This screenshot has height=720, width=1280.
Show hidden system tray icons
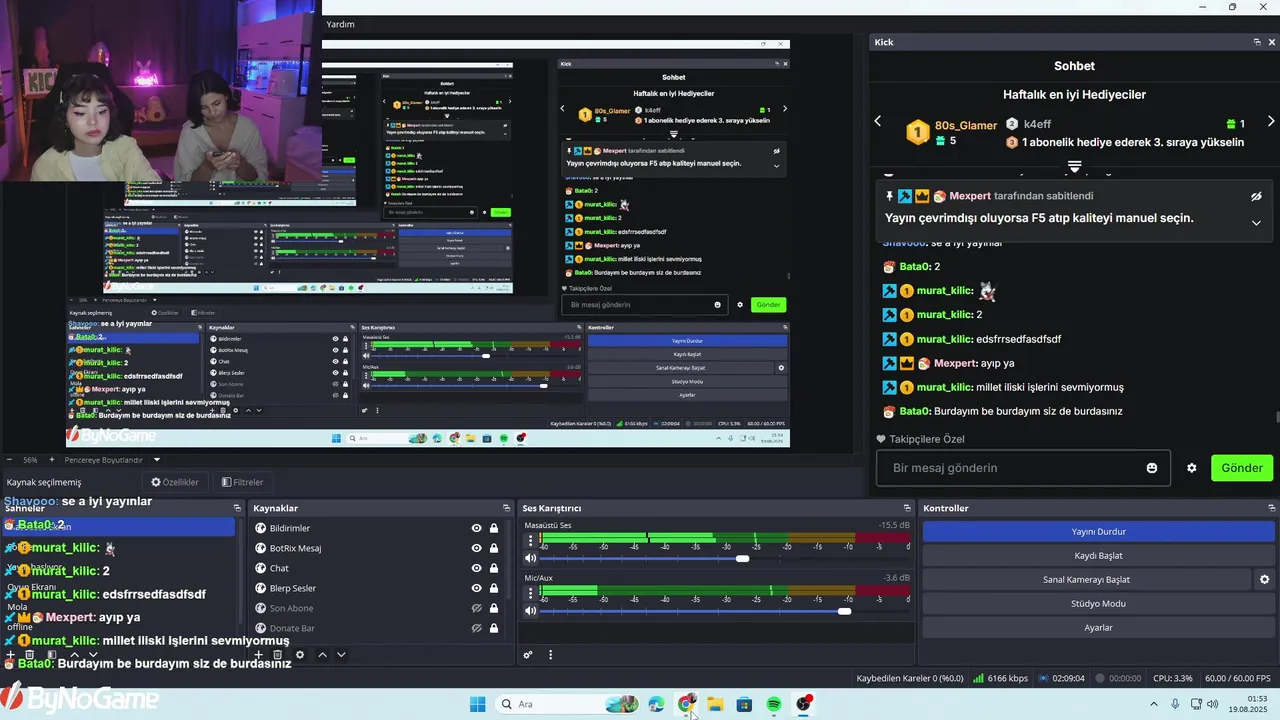tap(1156, 704)
